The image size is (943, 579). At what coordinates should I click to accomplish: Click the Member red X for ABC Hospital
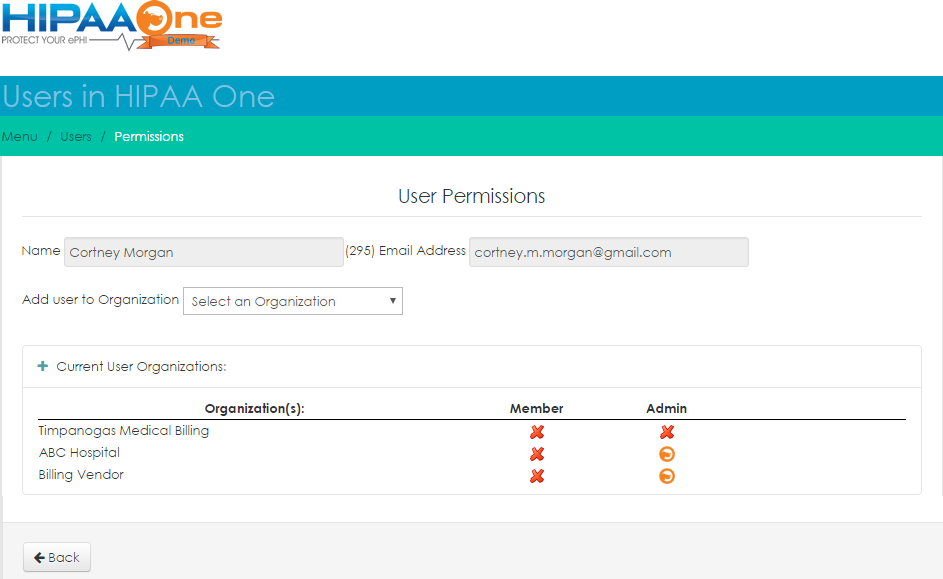(x=537, y=454)
